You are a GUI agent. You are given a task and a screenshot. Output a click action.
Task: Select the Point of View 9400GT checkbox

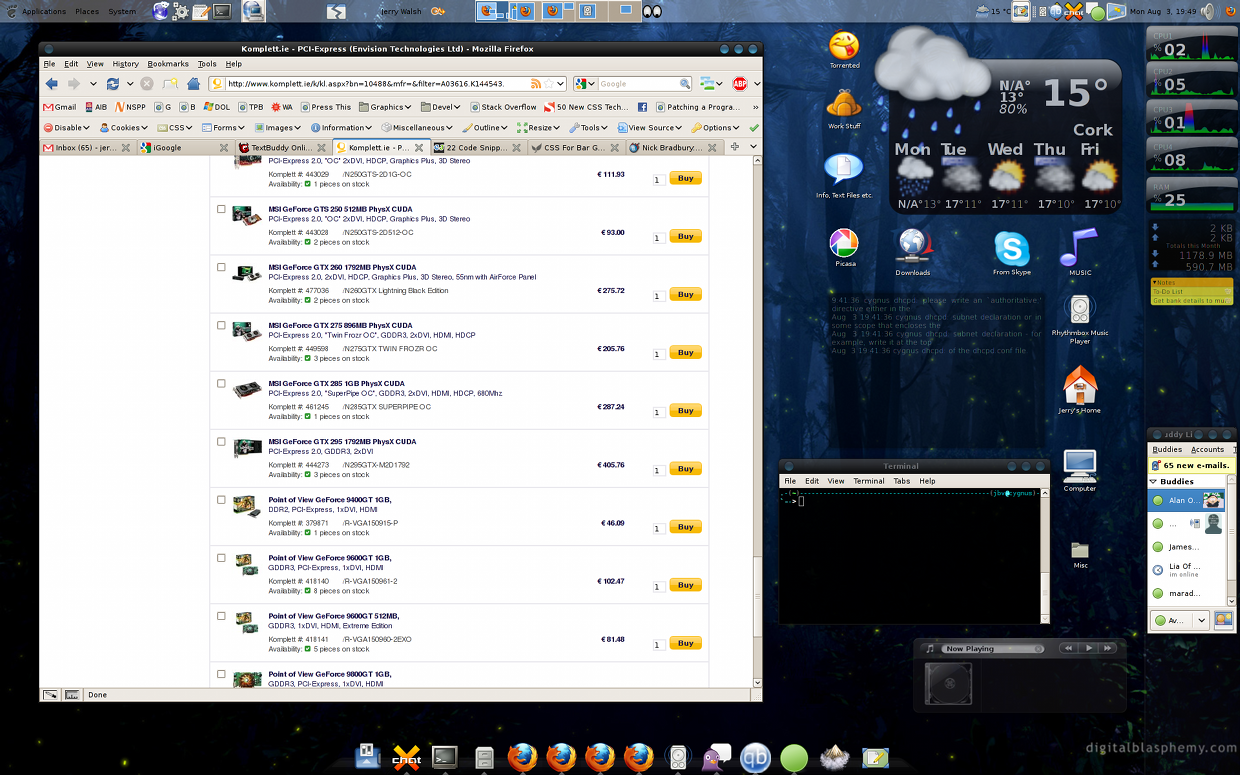[221, 499]
